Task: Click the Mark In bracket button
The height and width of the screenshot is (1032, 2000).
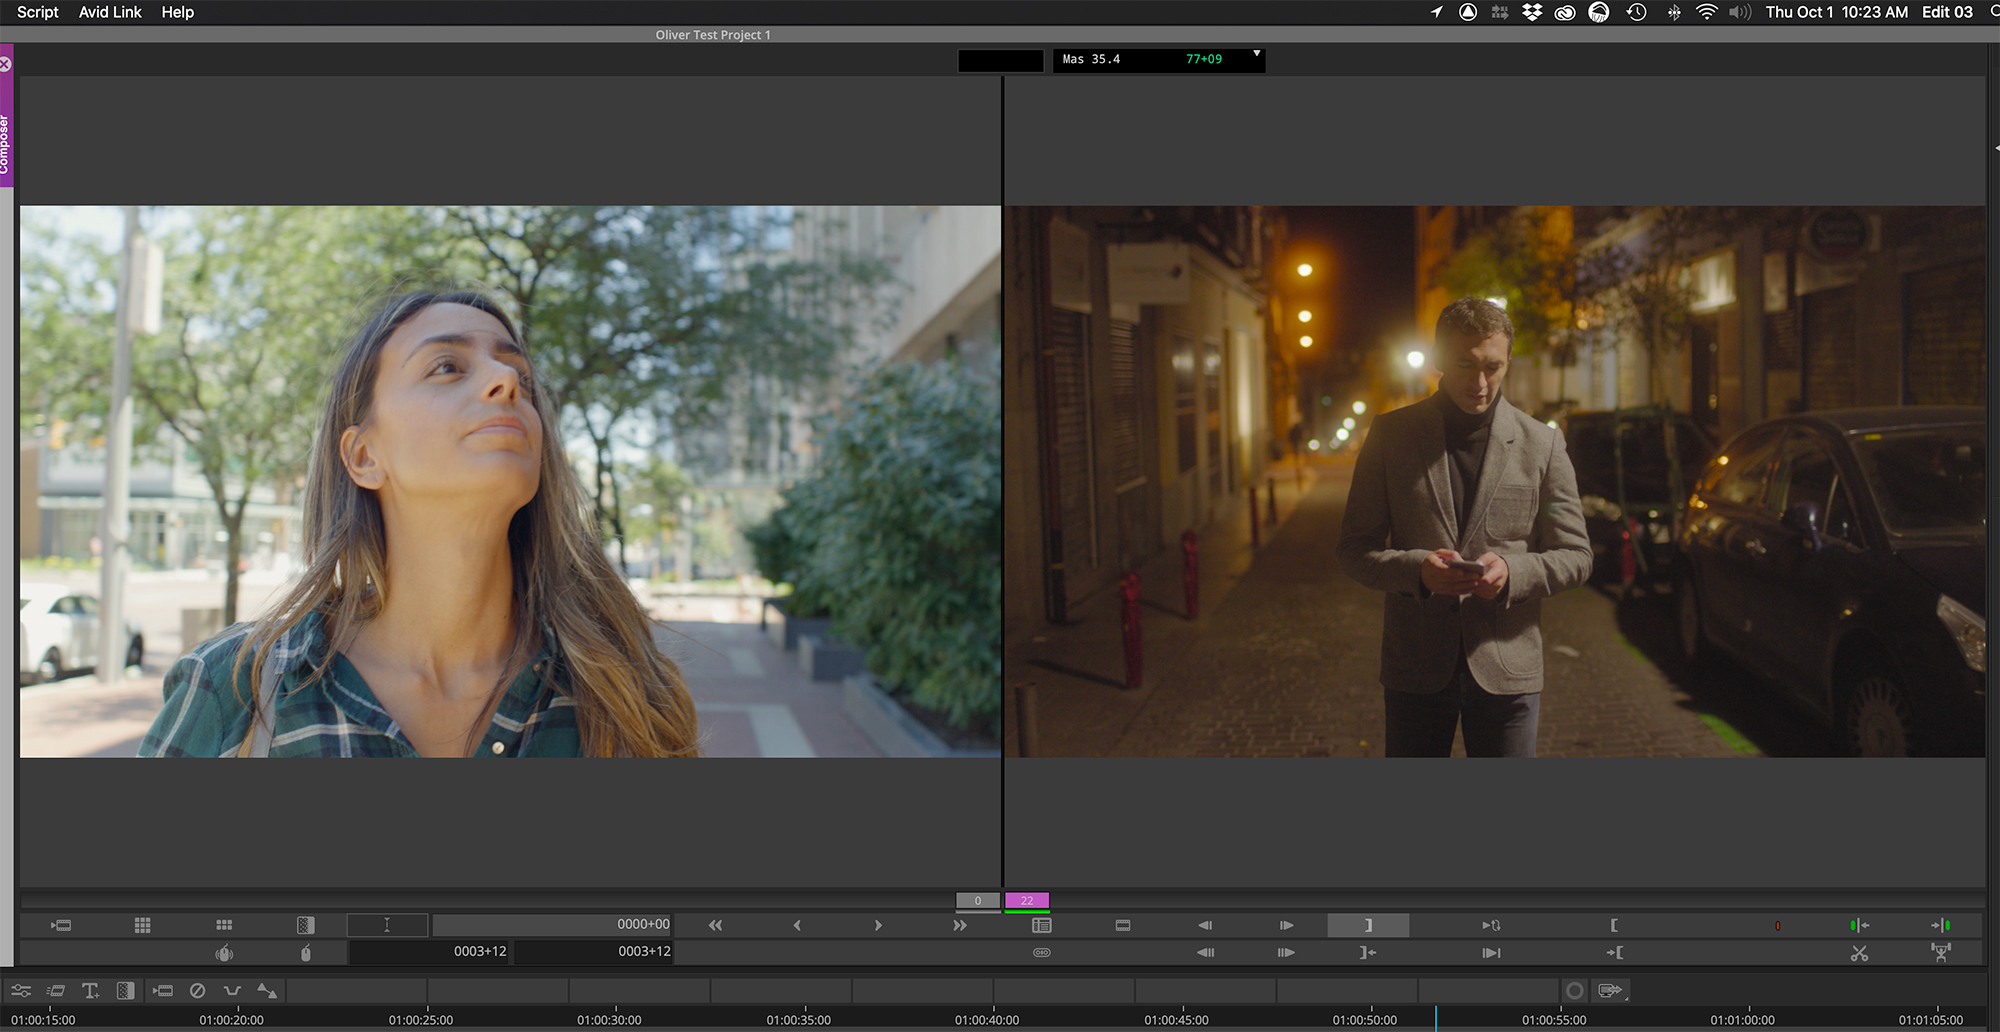Action: click(x=1614, y=925)
